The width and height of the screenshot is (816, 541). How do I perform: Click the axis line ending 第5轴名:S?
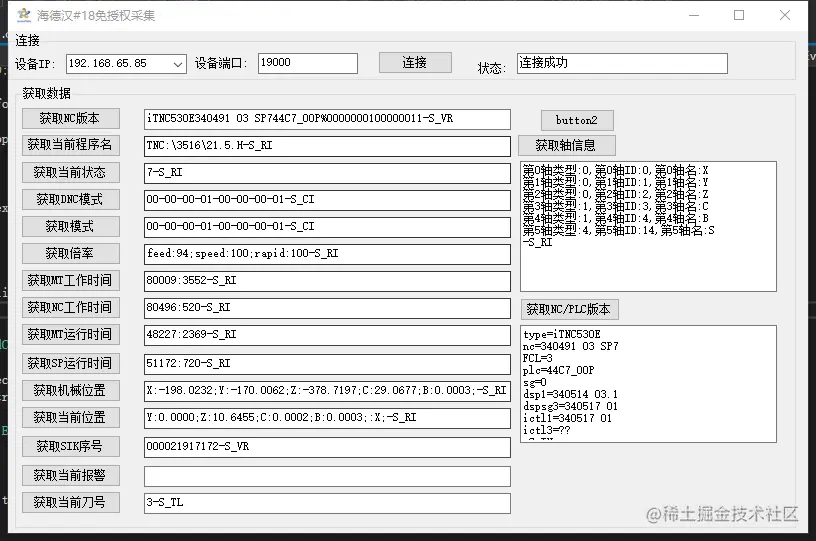coord(619,230)
